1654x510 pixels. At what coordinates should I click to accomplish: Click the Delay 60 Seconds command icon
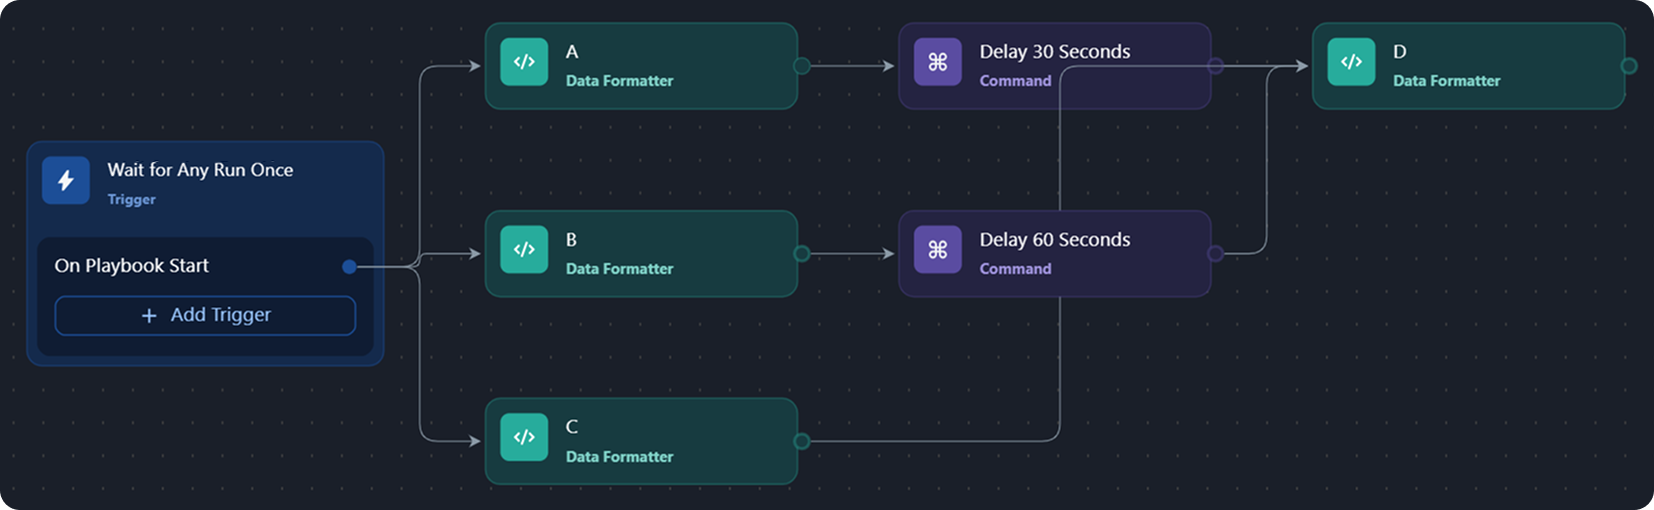(937, 250)
